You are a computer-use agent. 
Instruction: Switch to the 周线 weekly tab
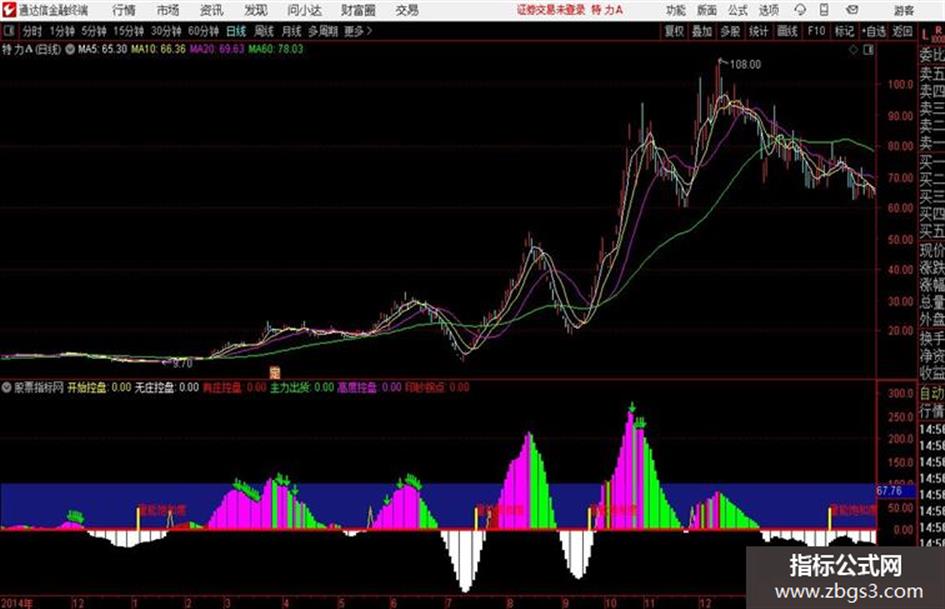264,31
